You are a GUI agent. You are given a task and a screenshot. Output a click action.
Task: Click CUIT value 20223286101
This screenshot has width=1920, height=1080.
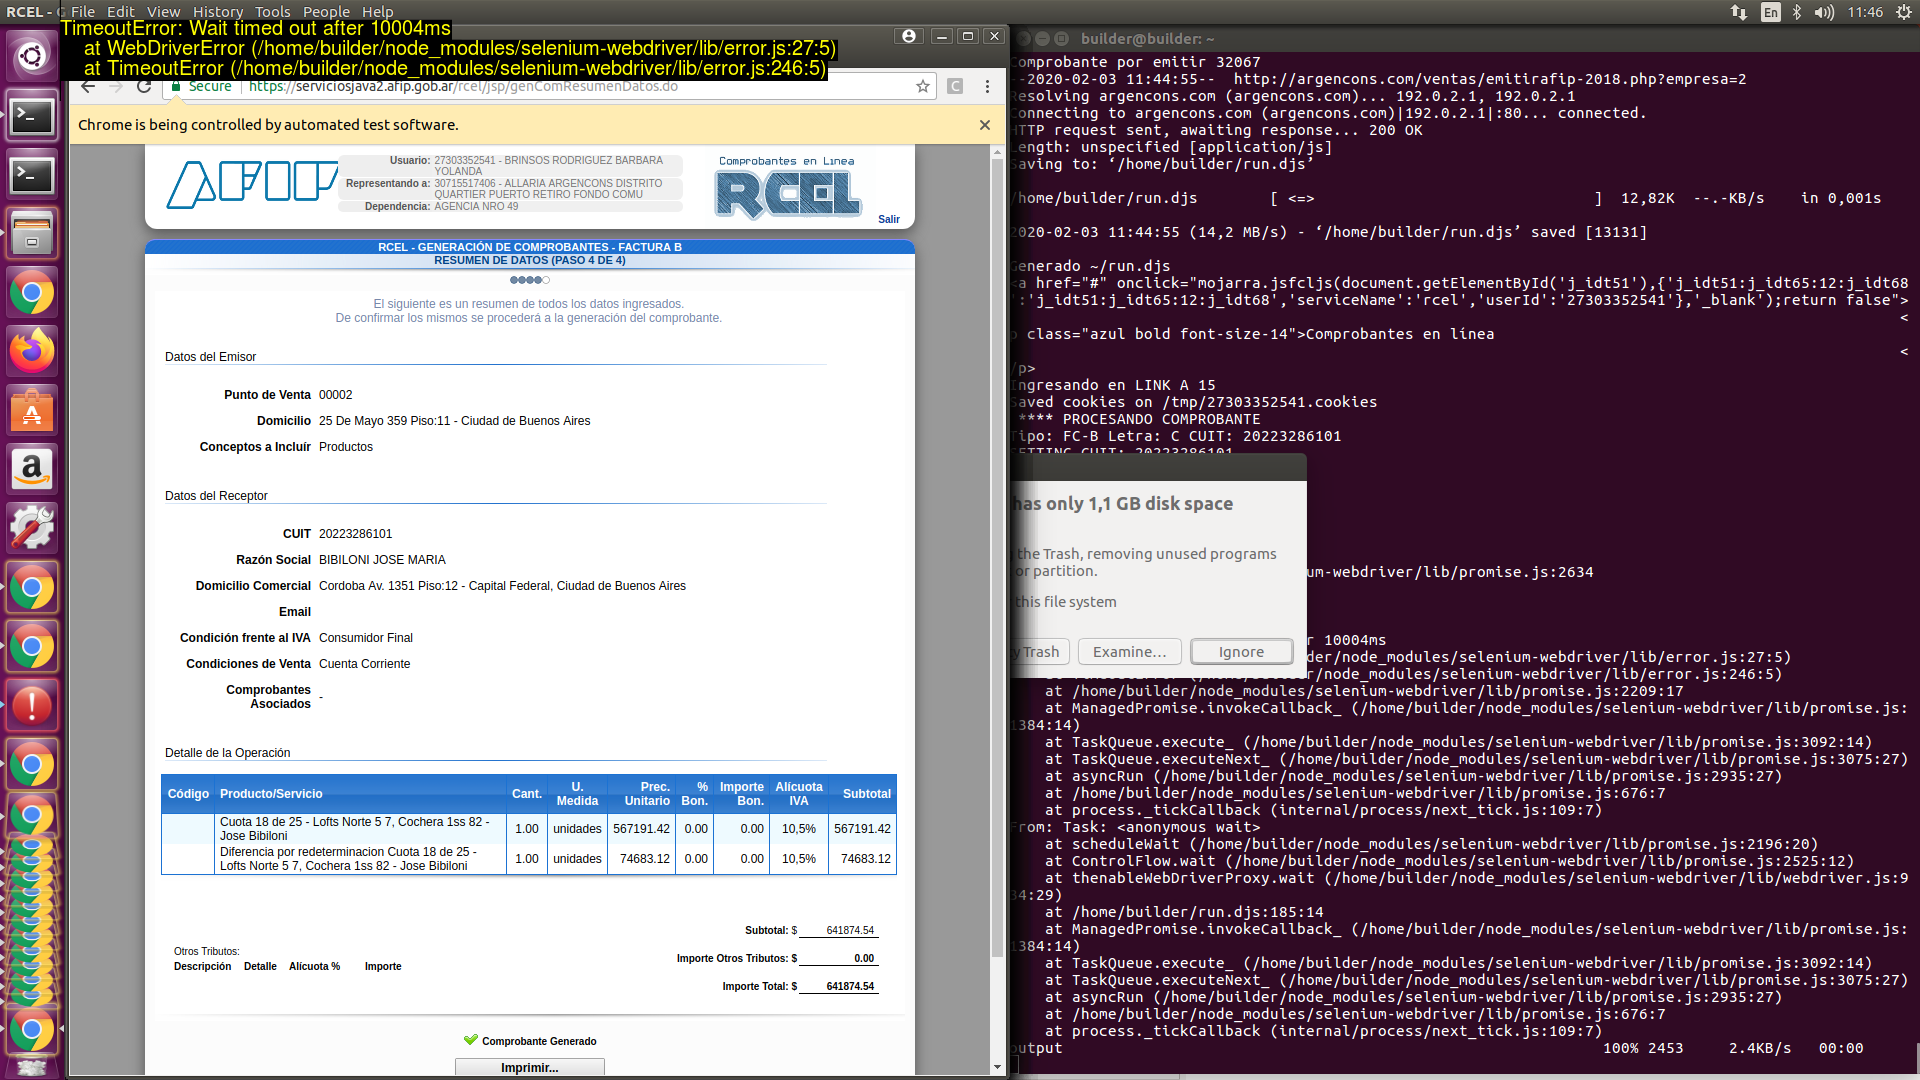[355, 534]
